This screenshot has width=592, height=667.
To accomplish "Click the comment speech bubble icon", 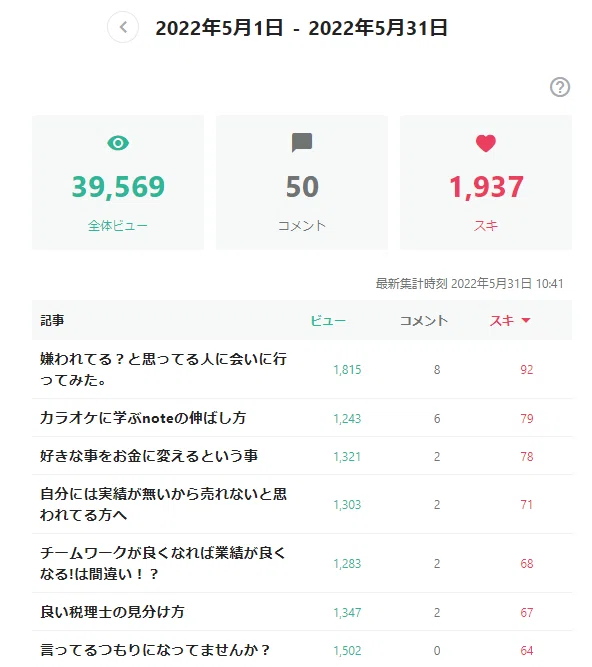I will pyautogui.click(x=302, y=143).
